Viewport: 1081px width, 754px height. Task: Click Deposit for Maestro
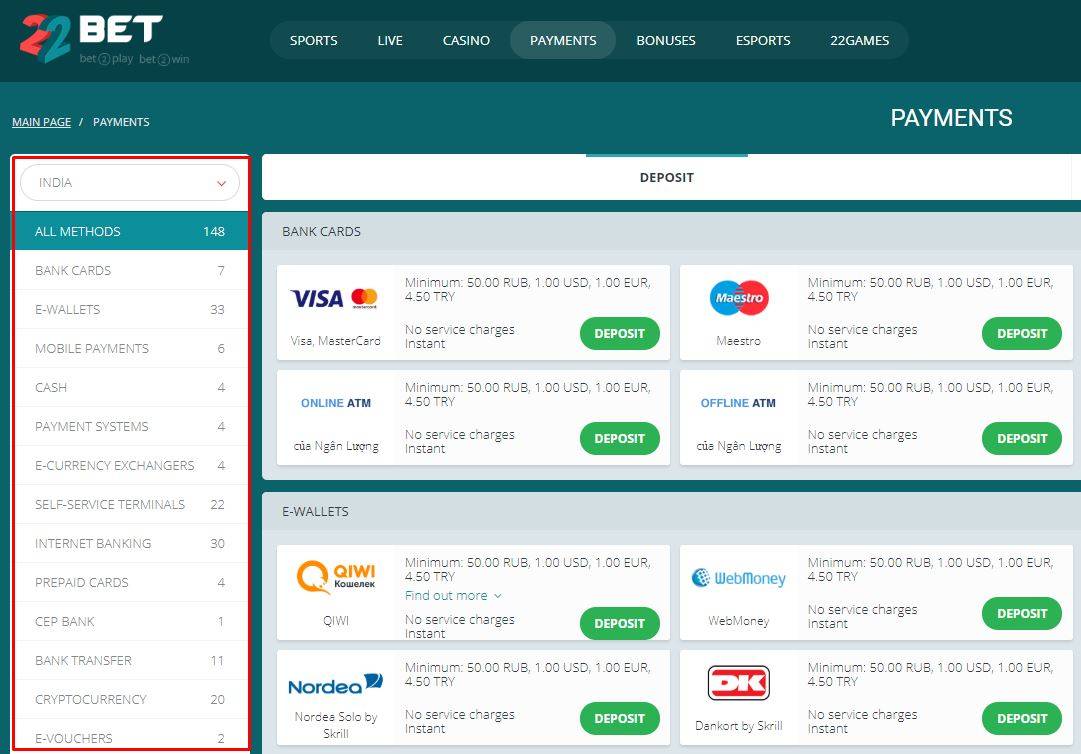[x=1022, y=334]
